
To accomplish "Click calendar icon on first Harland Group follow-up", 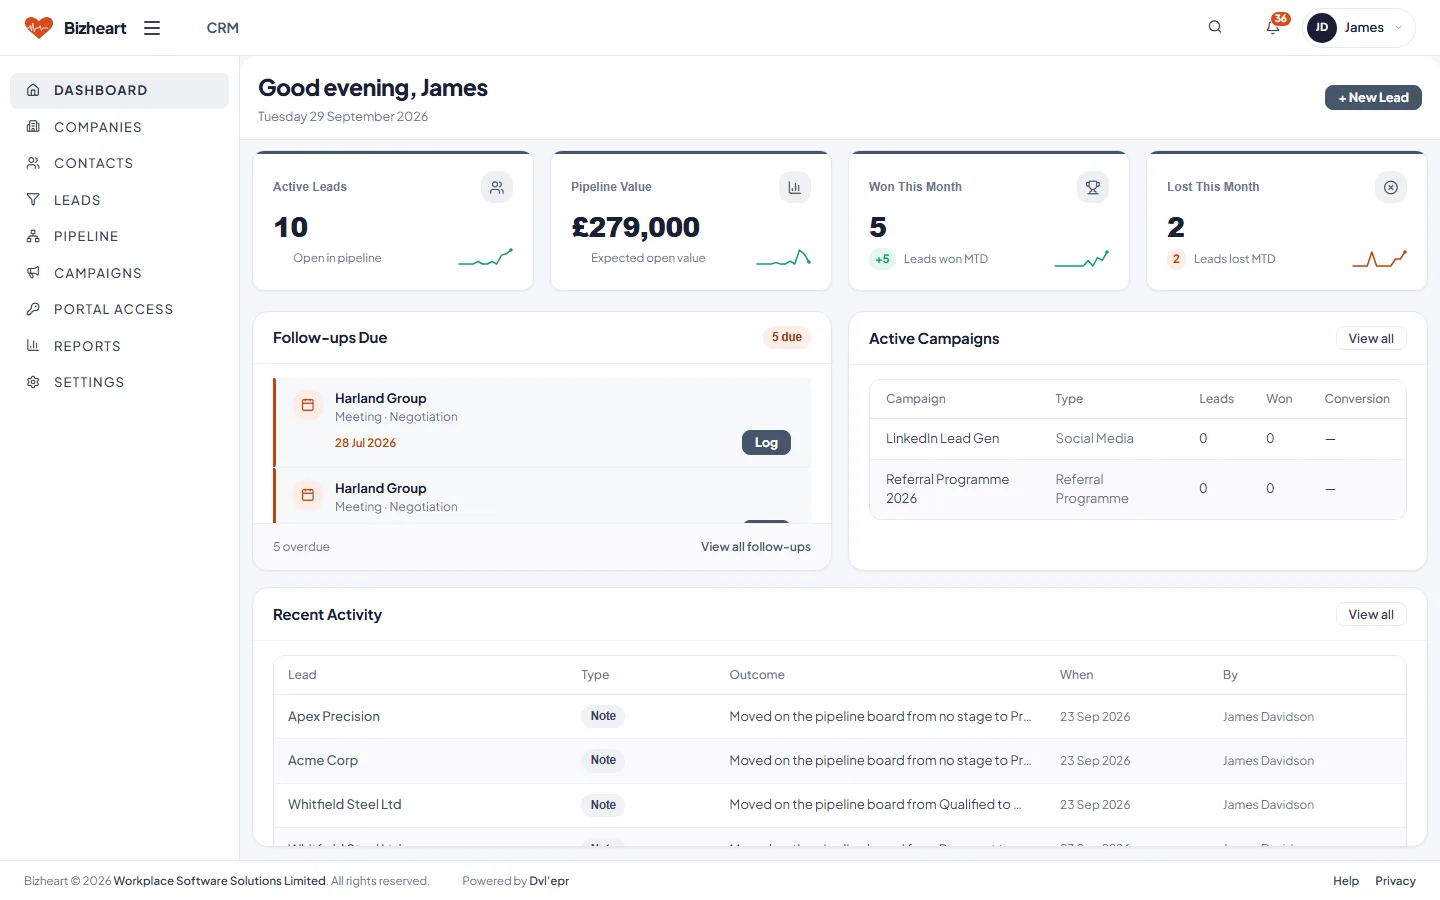I will tap(308, 405).
